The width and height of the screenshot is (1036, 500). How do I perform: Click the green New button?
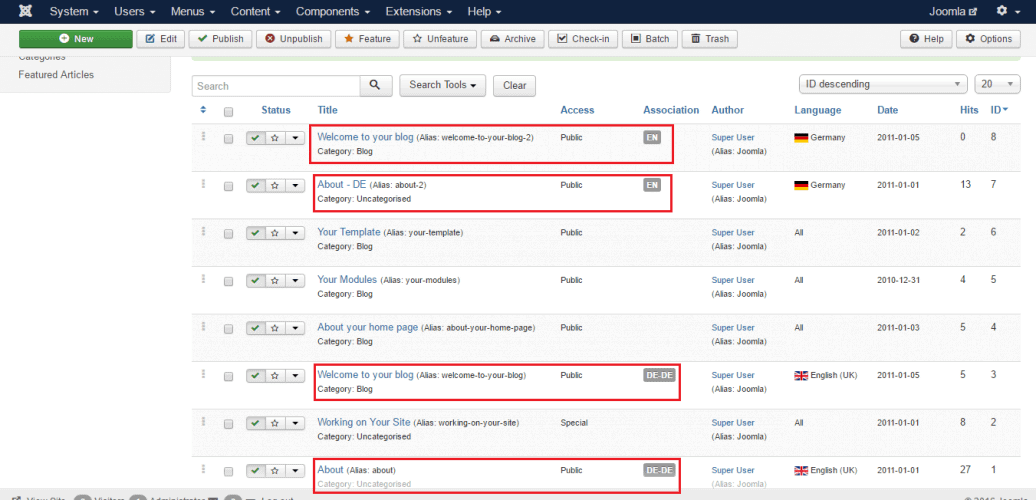coord(76,39)
